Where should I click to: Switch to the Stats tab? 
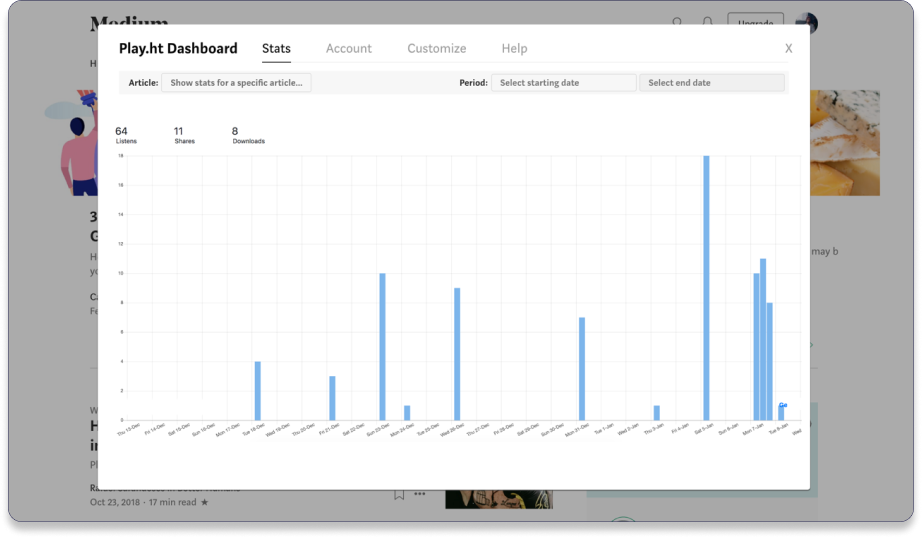pos(276,48)
